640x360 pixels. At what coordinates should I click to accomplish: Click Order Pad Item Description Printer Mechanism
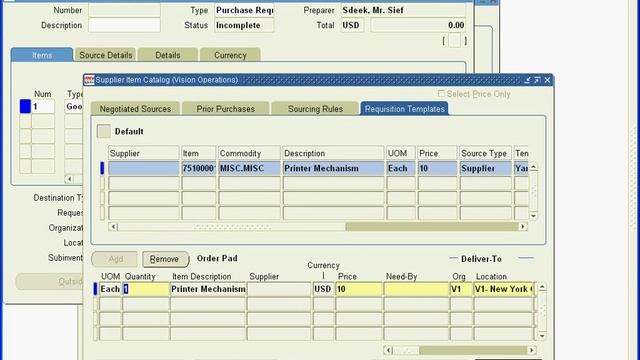click(208, 289)
